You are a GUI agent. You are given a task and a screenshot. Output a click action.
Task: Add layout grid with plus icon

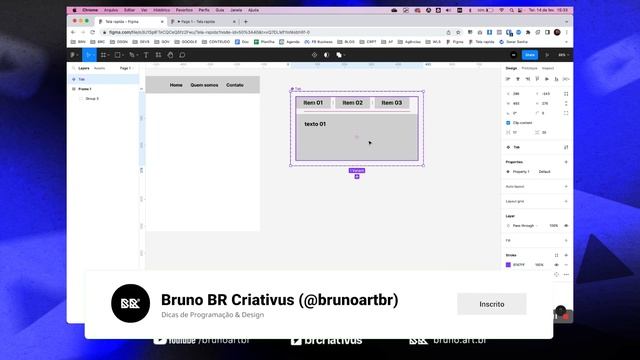point(566,201)
